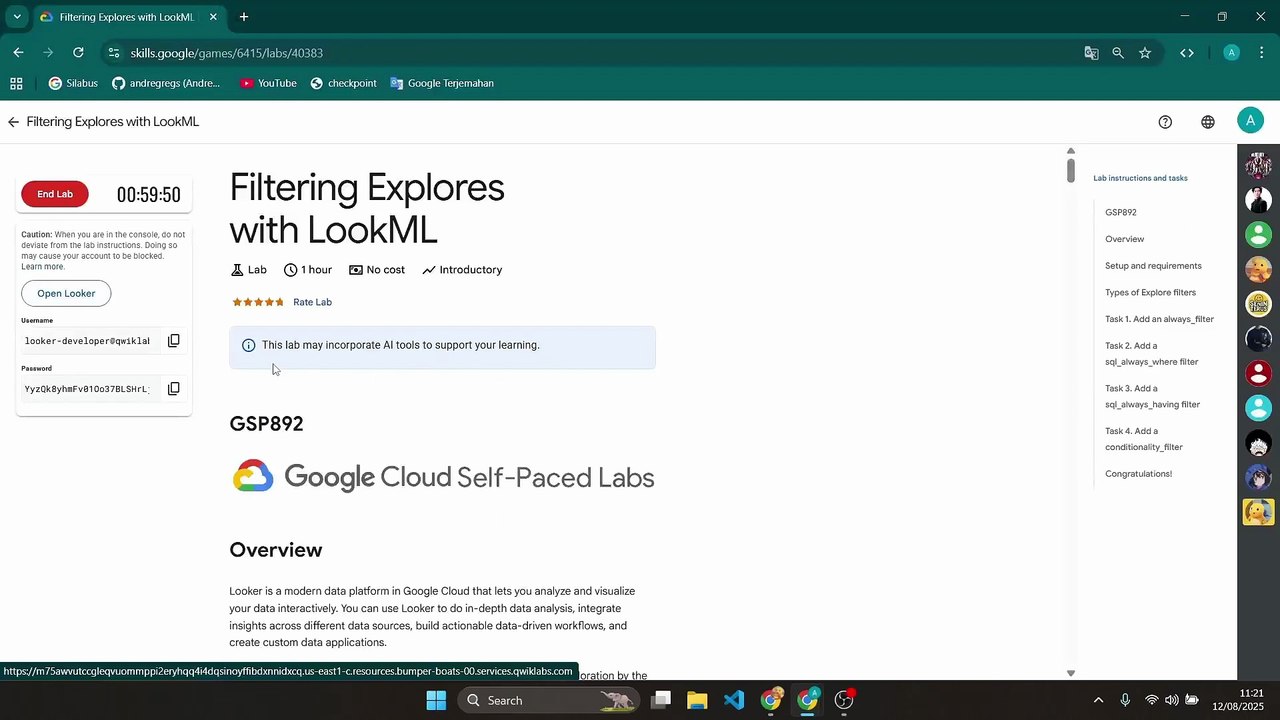Expand the tab search dropdown
This screenshot has height=720, width=1280.
(x=17, y=17)
